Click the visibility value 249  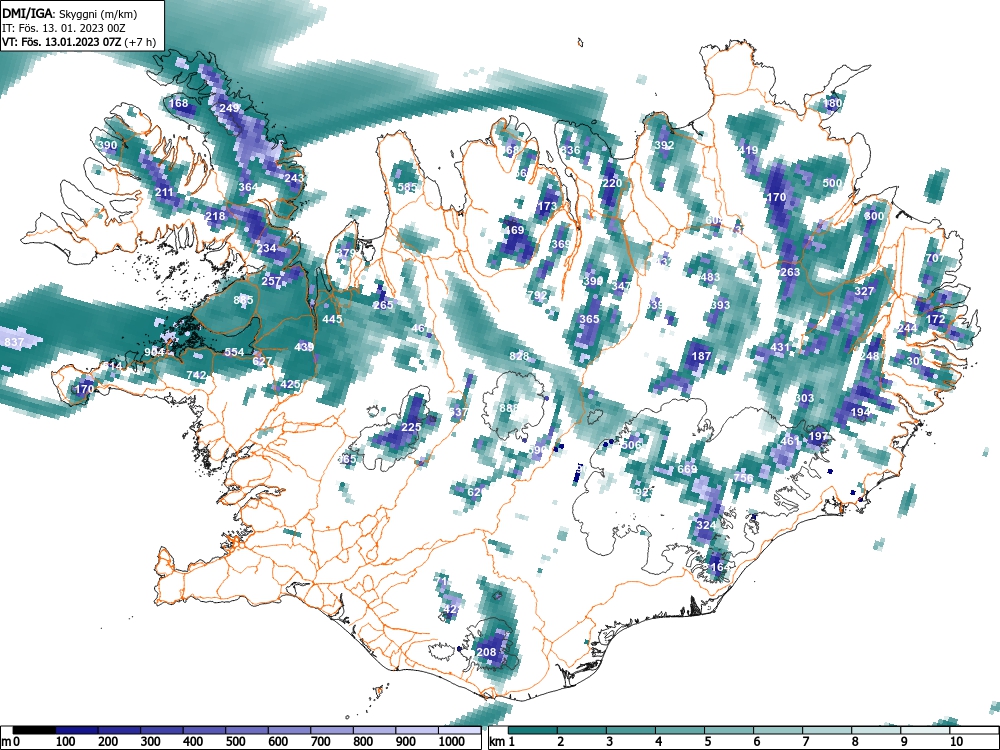(x=229, y=108)
